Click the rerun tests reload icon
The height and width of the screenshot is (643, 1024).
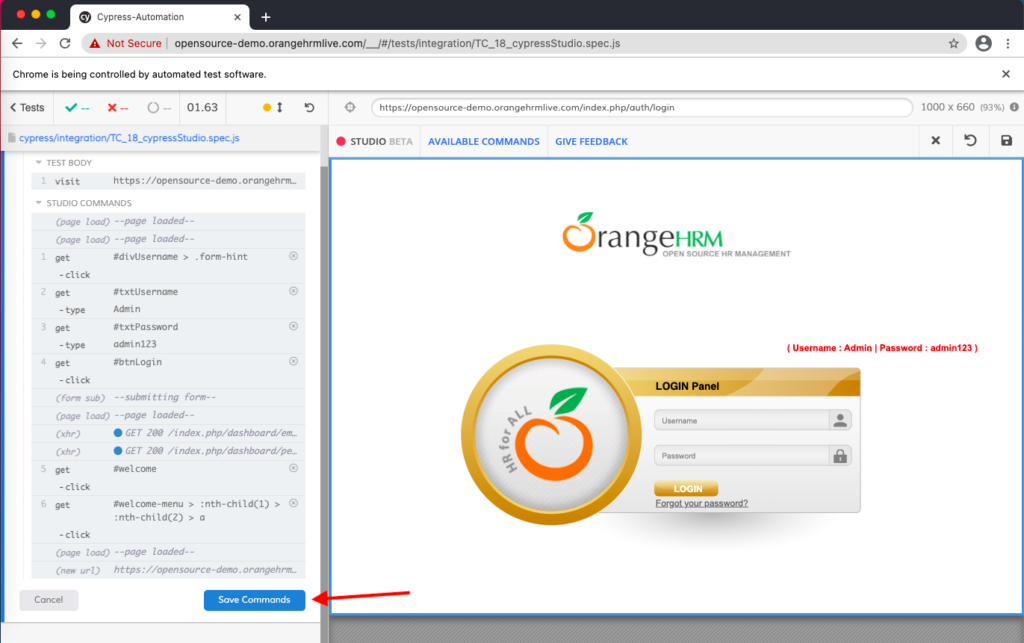click(309, 108)
